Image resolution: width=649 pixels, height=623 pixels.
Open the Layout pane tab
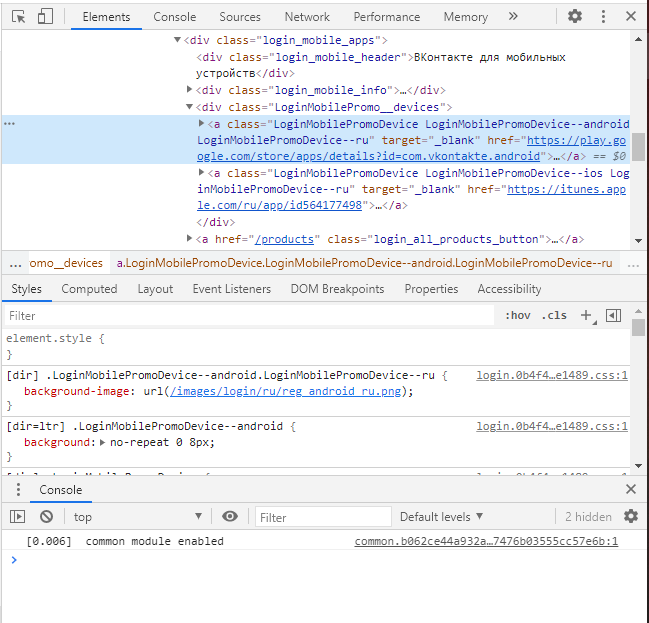coord(155,289)
